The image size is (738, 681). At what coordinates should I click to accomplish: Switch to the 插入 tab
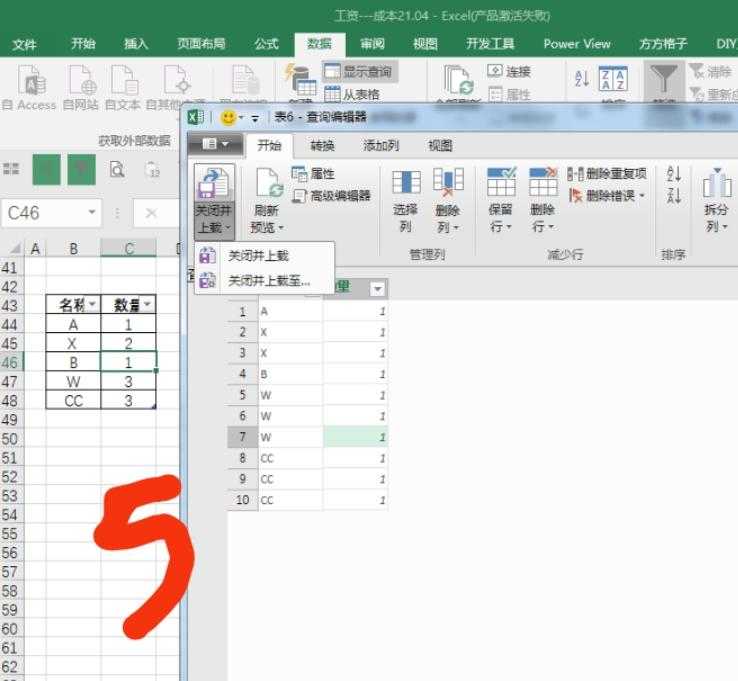pos(136,44)
